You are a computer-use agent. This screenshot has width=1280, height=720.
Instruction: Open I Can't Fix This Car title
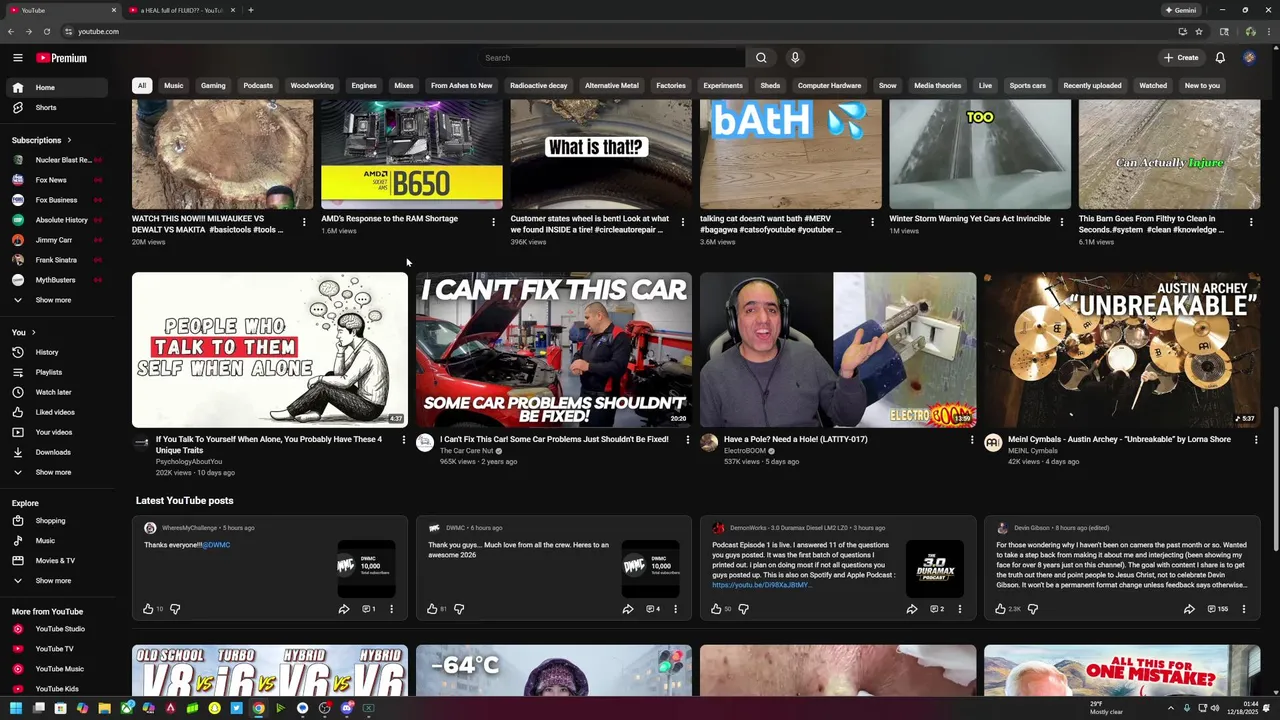554,439
